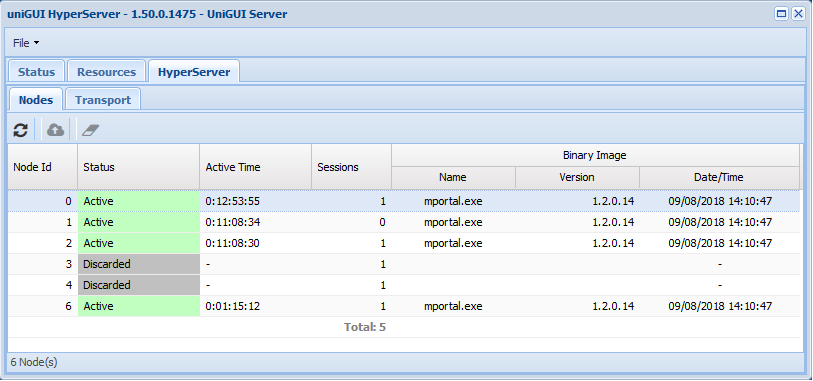Click sessions value 0 for node 1

point(383,222)
